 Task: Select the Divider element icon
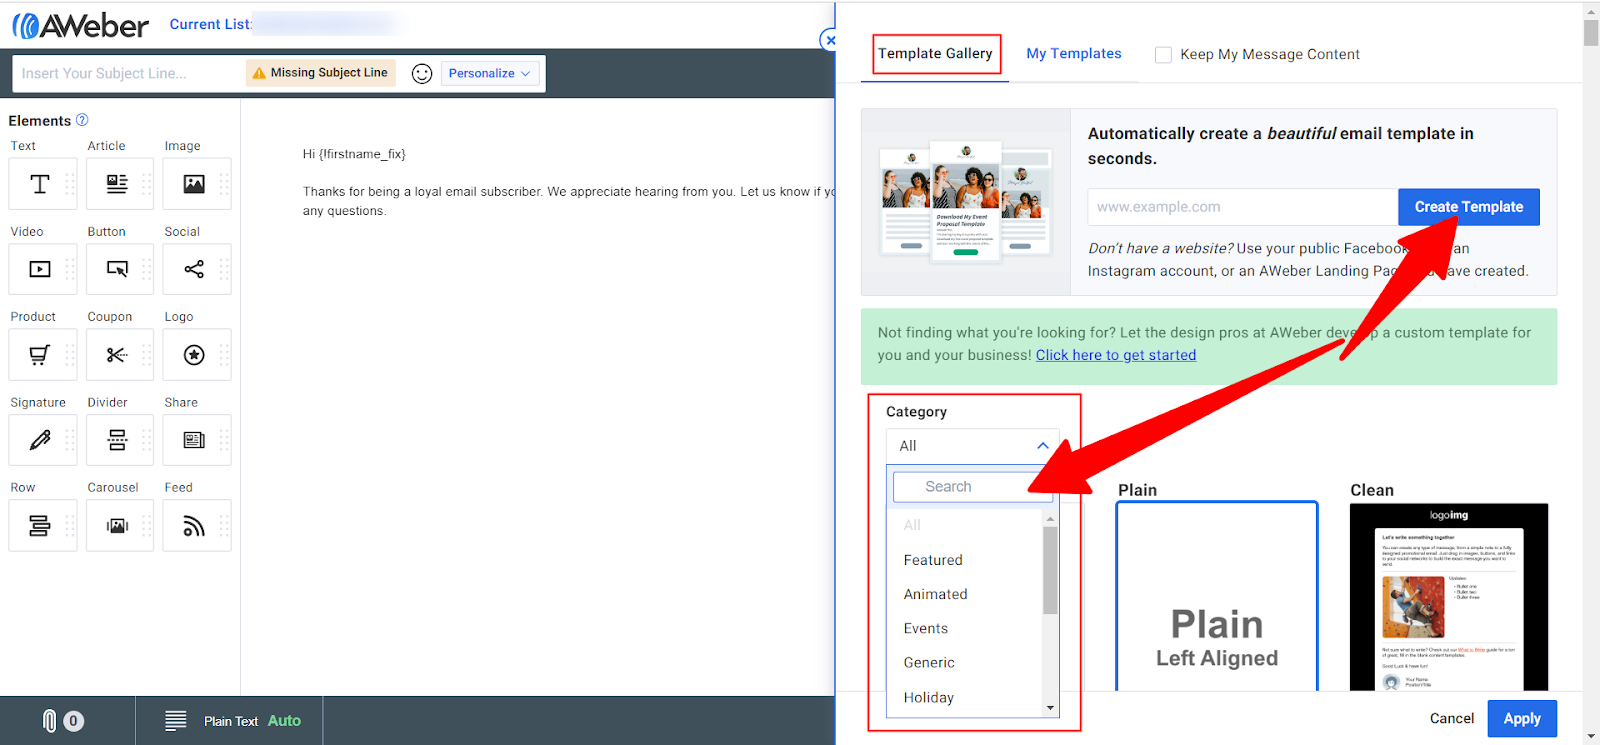117,440
